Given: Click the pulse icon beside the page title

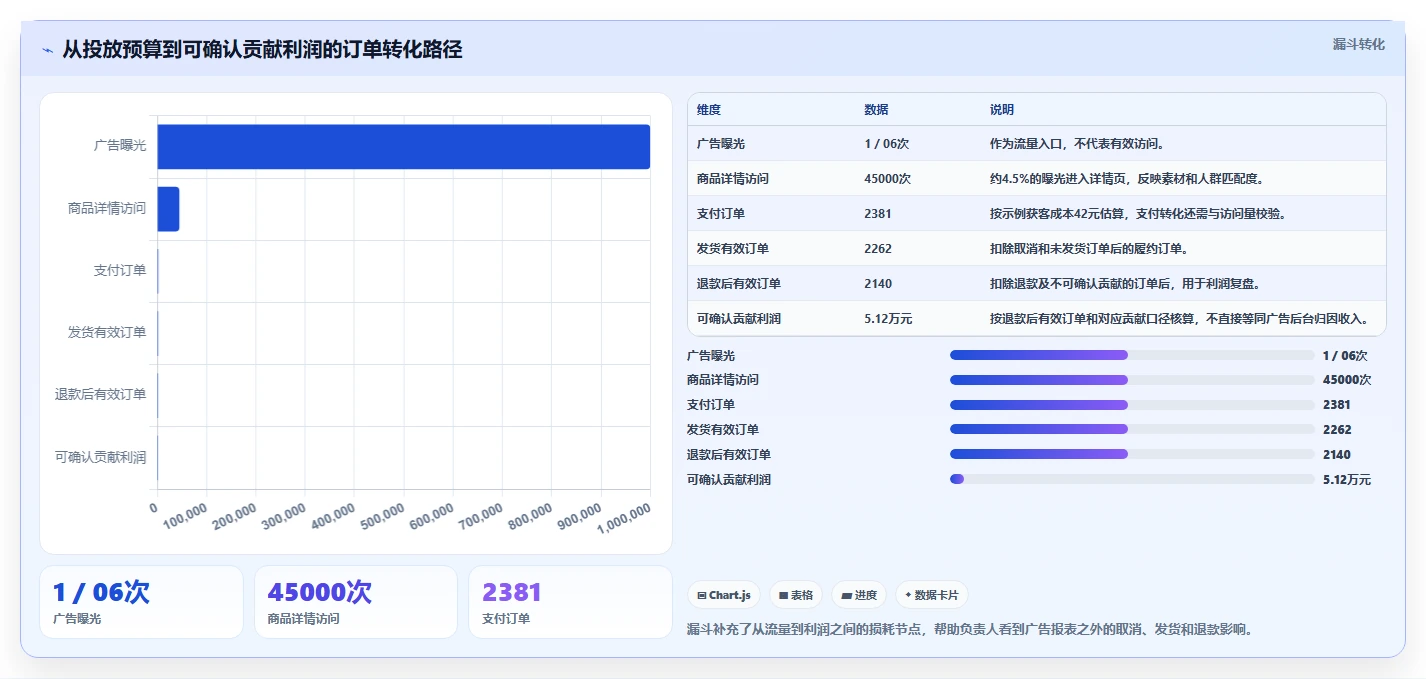Looking at the screenshot, I should click(47, 50).
